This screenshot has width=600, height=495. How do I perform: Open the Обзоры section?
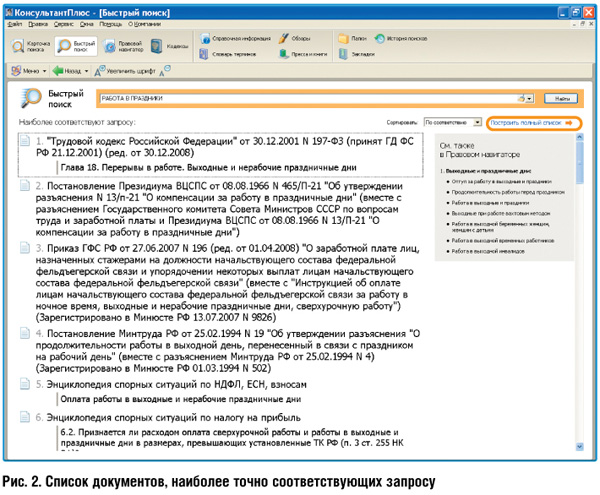coord(294,38)
